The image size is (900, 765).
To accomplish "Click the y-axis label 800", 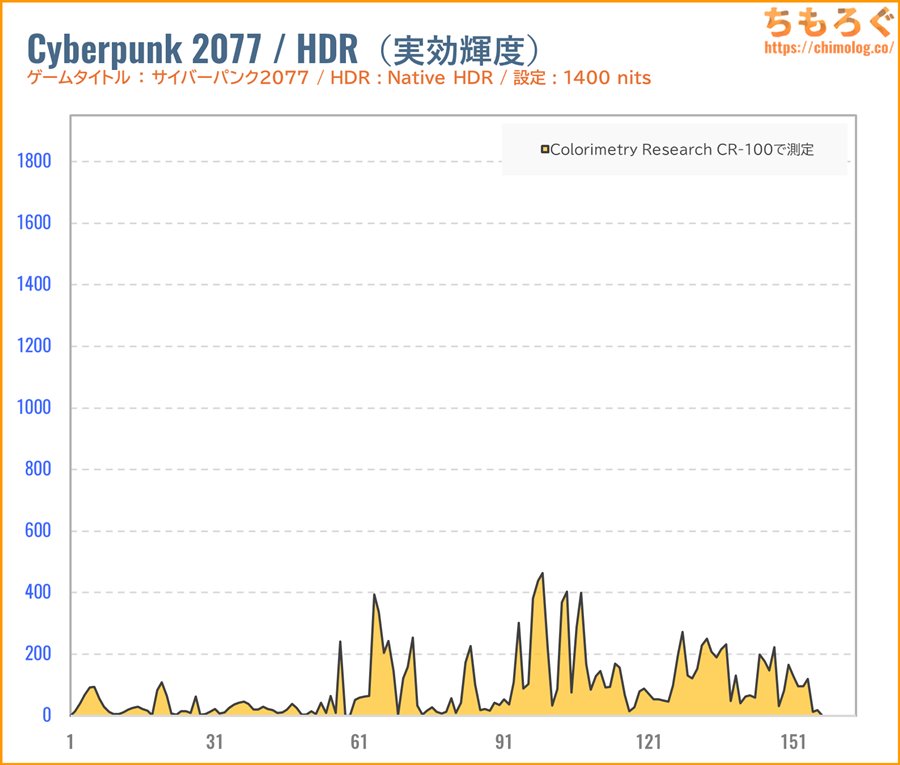I will click(38, 469).
